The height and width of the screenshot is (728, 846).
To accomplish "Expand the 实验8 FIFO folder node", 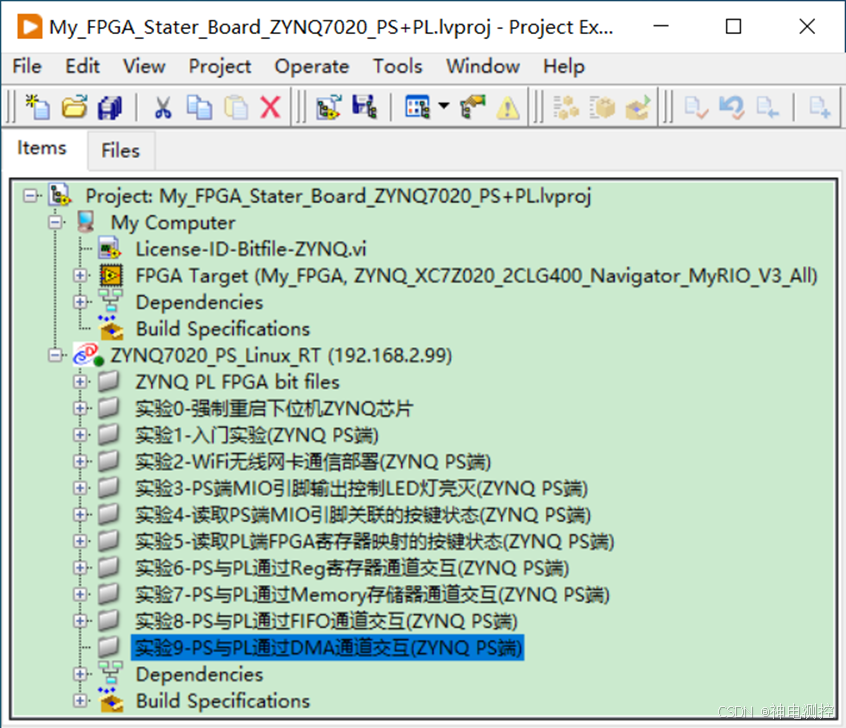I will (80, 621).
